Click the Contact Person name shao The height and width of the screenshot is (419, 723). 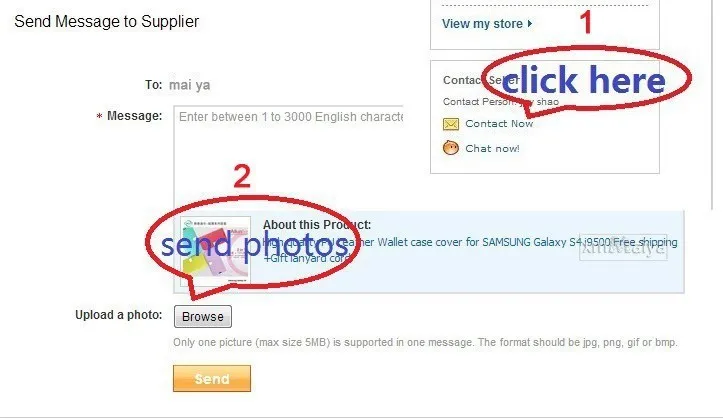pyautogui.click(x=547, y=101)
